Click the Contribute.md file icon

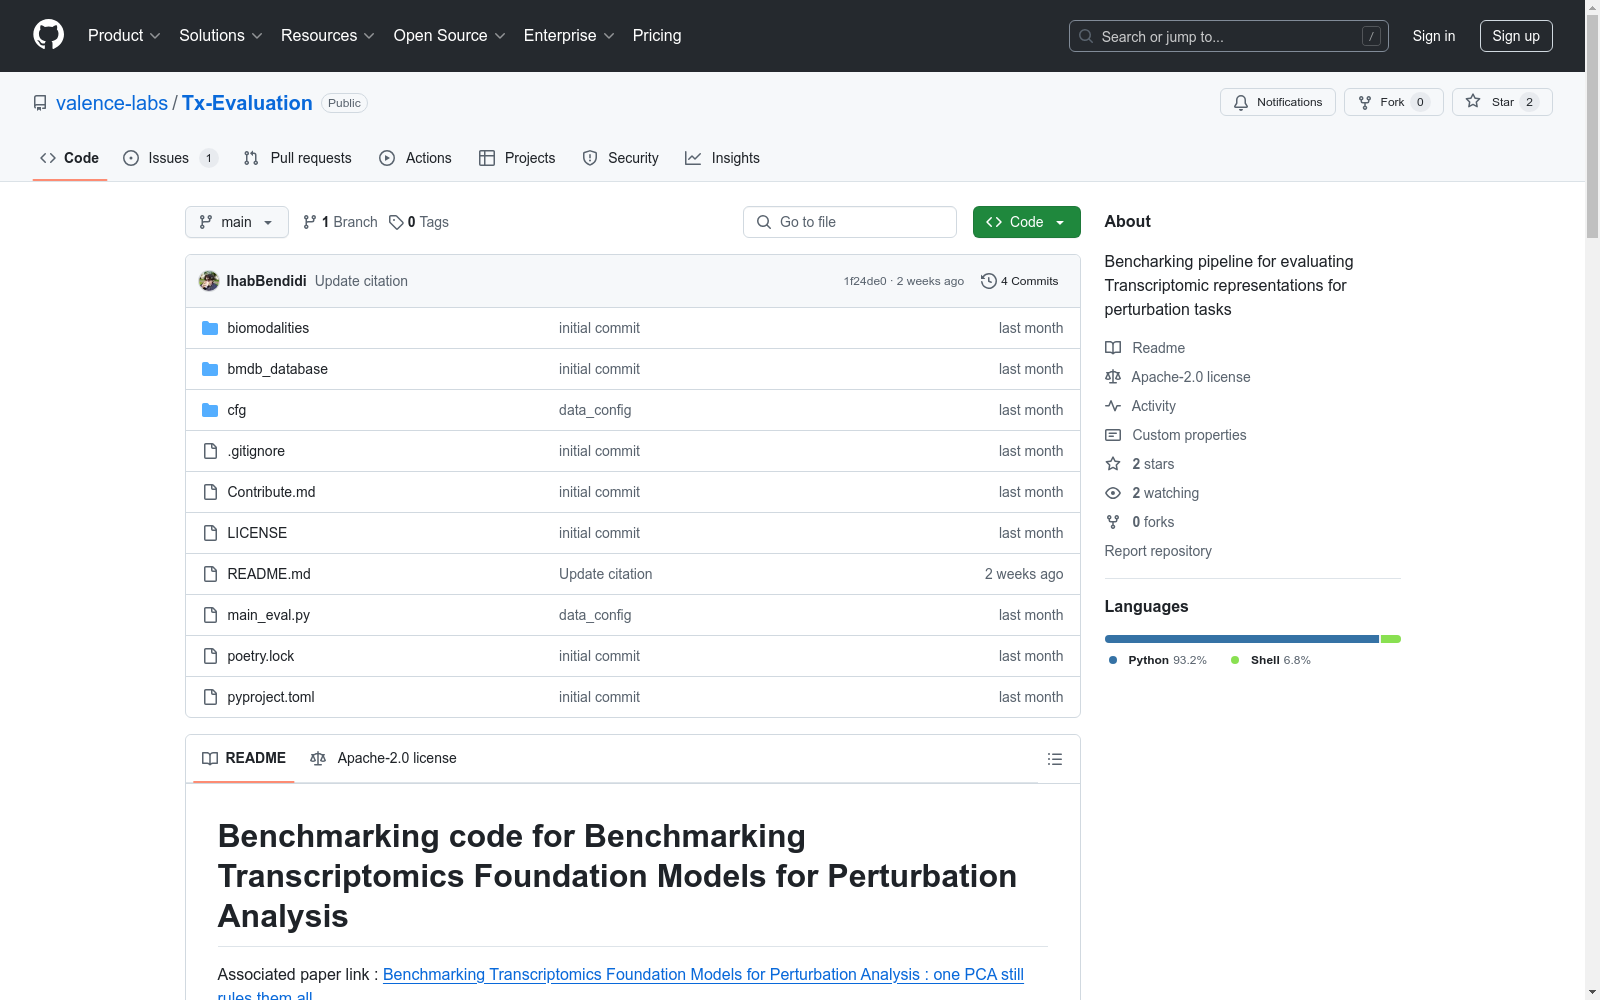pyautogui.click(x=210, y=492)
